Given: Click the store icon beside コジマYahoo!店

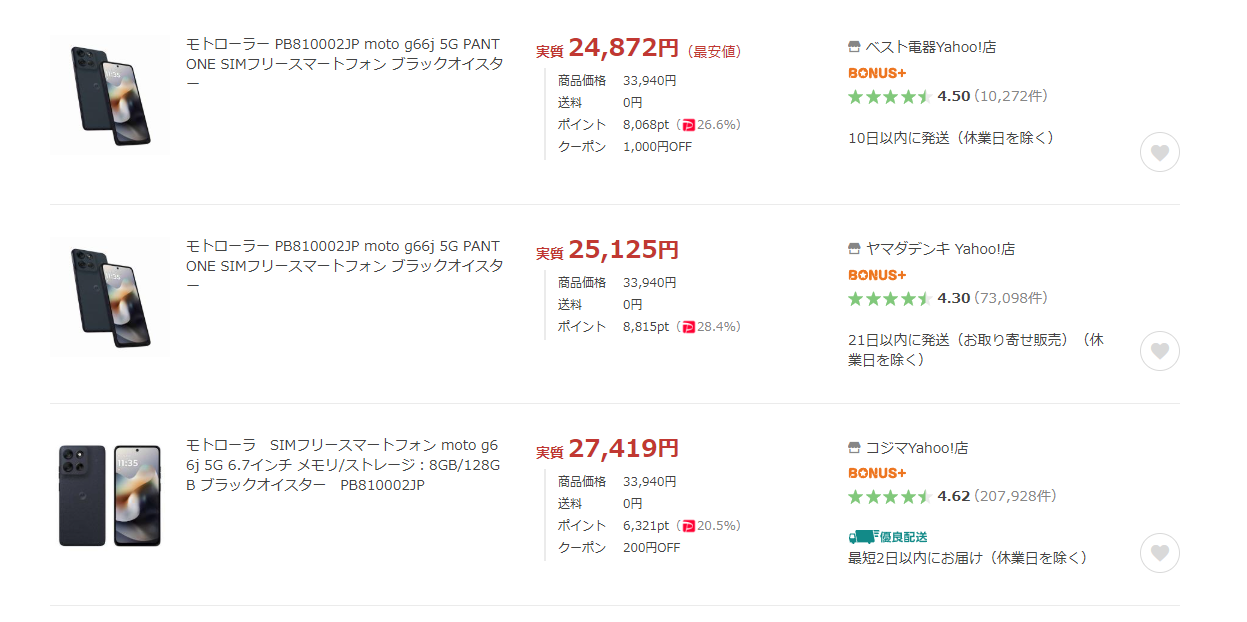Looking at the screenshot, I should pyautogui.click(x=854, y=448).
